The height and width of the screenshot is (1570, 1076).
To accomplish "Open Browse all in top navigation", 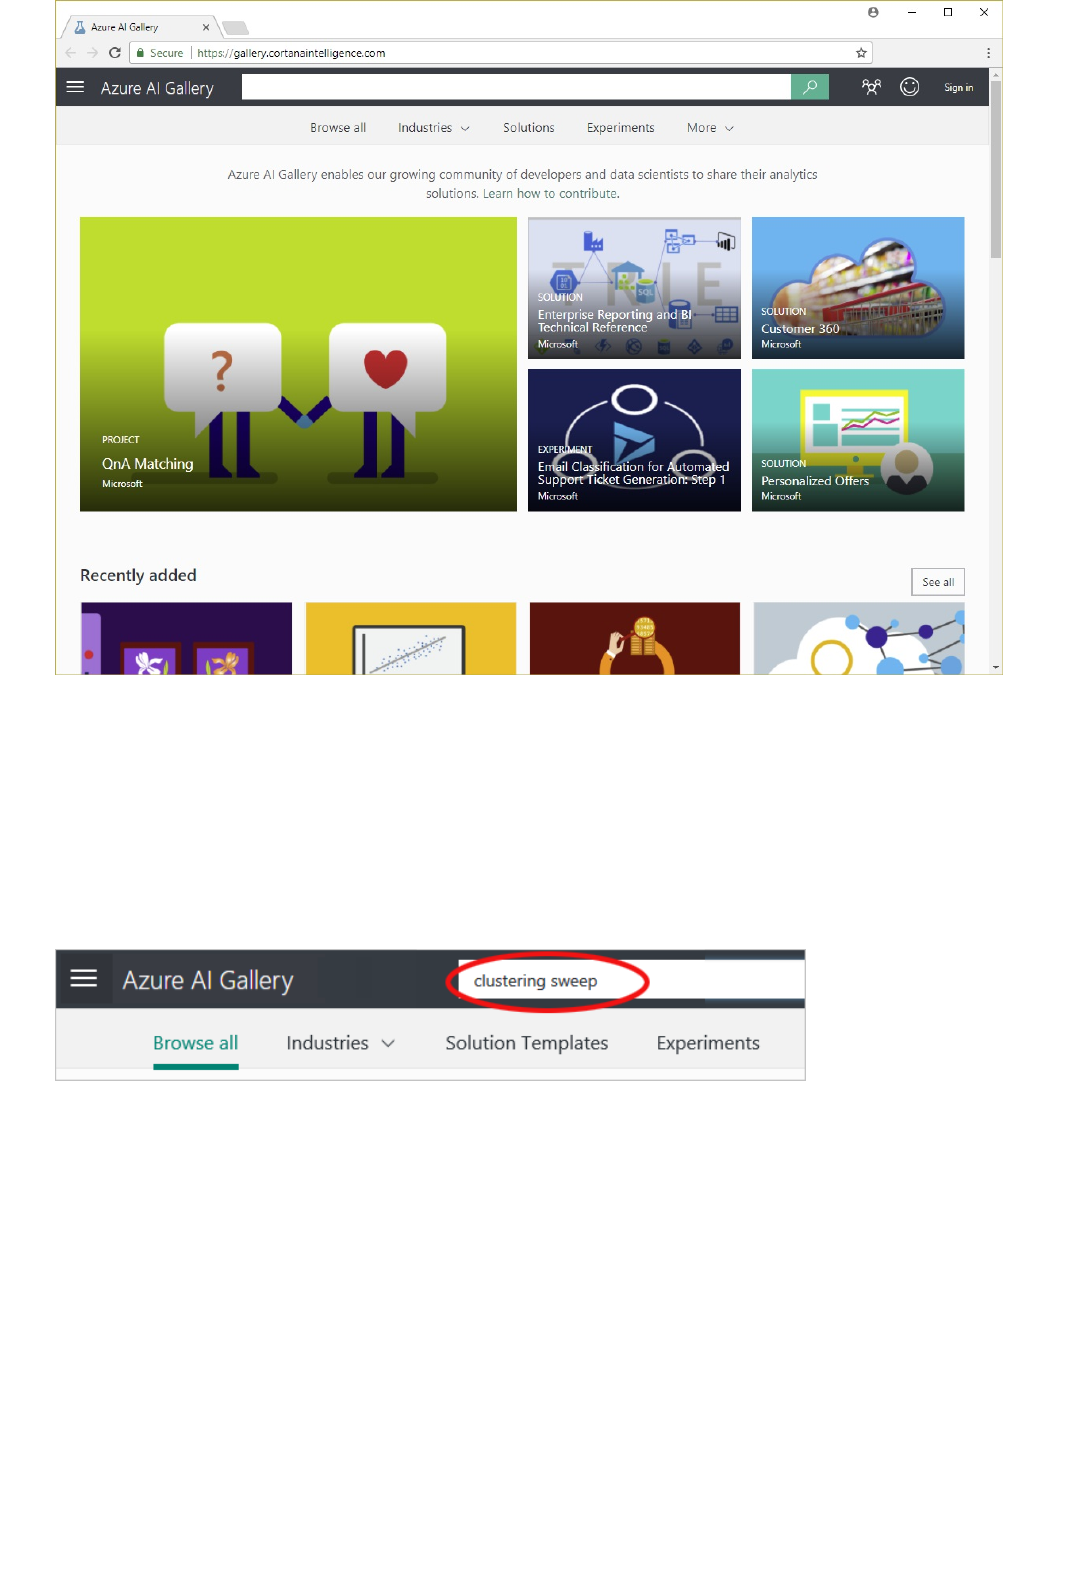I will [x=338, y=128].
